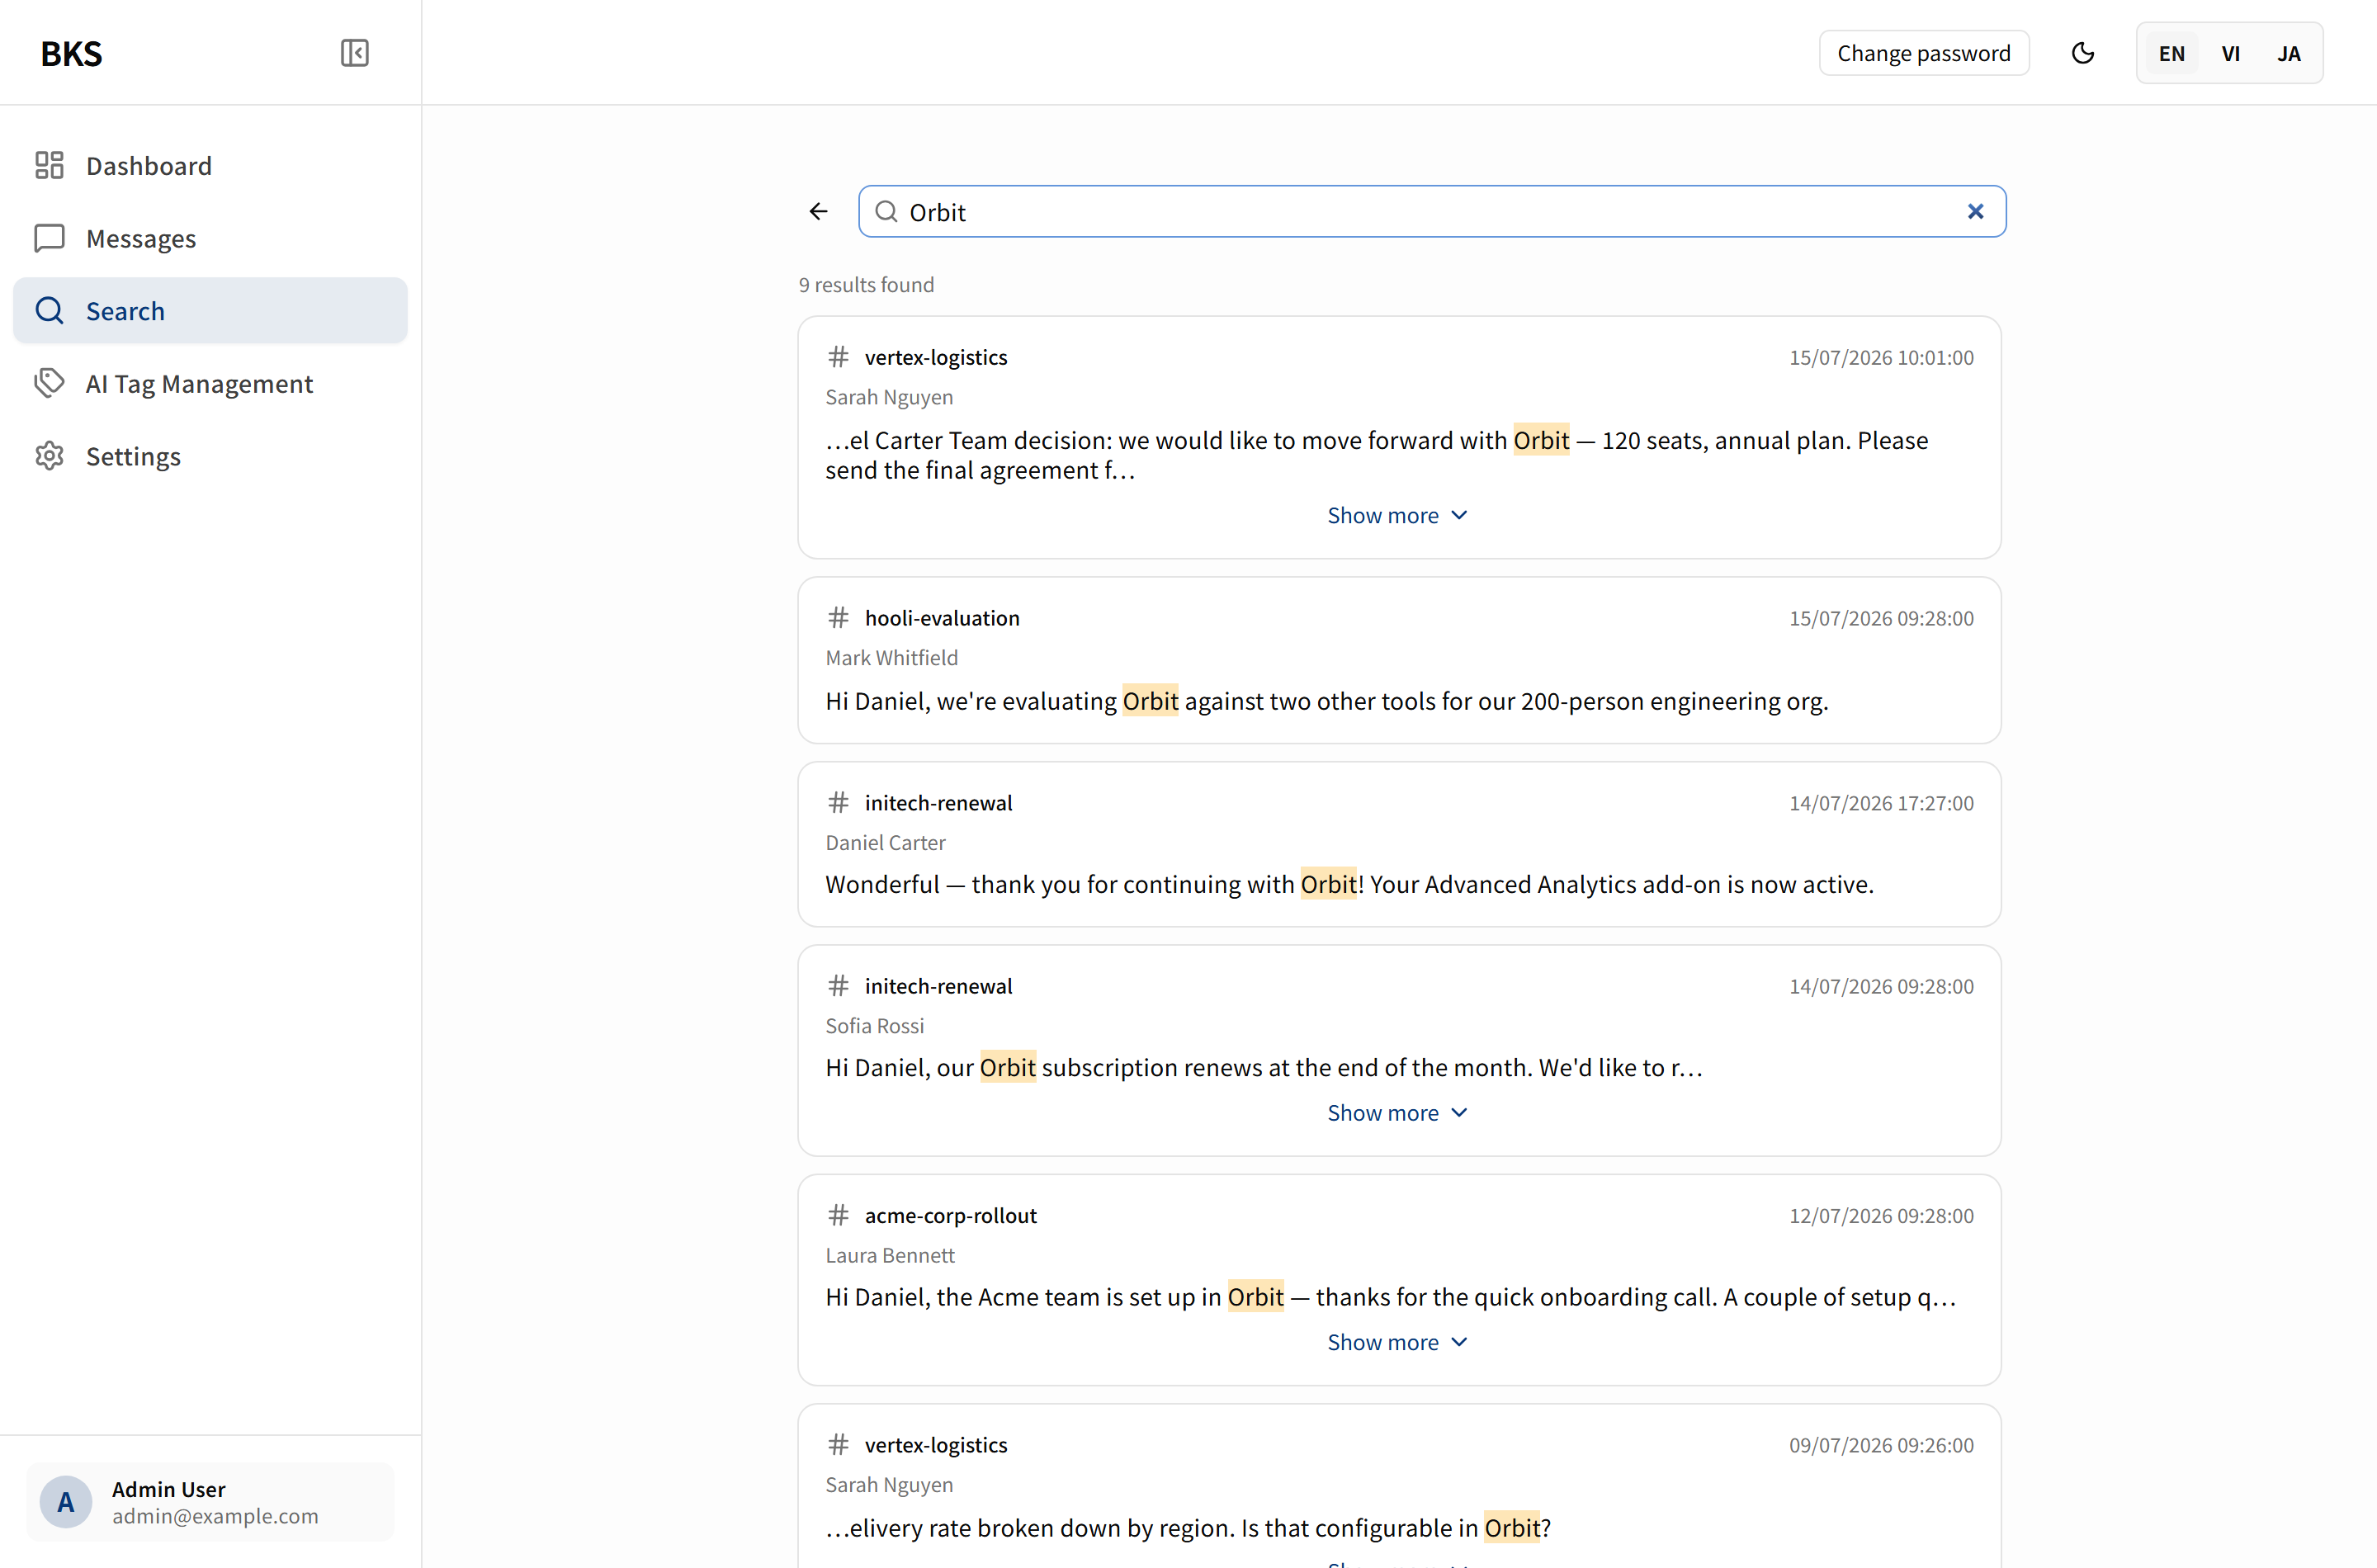Click the Settings gear icon

pyautogui.click(x=49, y=456)
